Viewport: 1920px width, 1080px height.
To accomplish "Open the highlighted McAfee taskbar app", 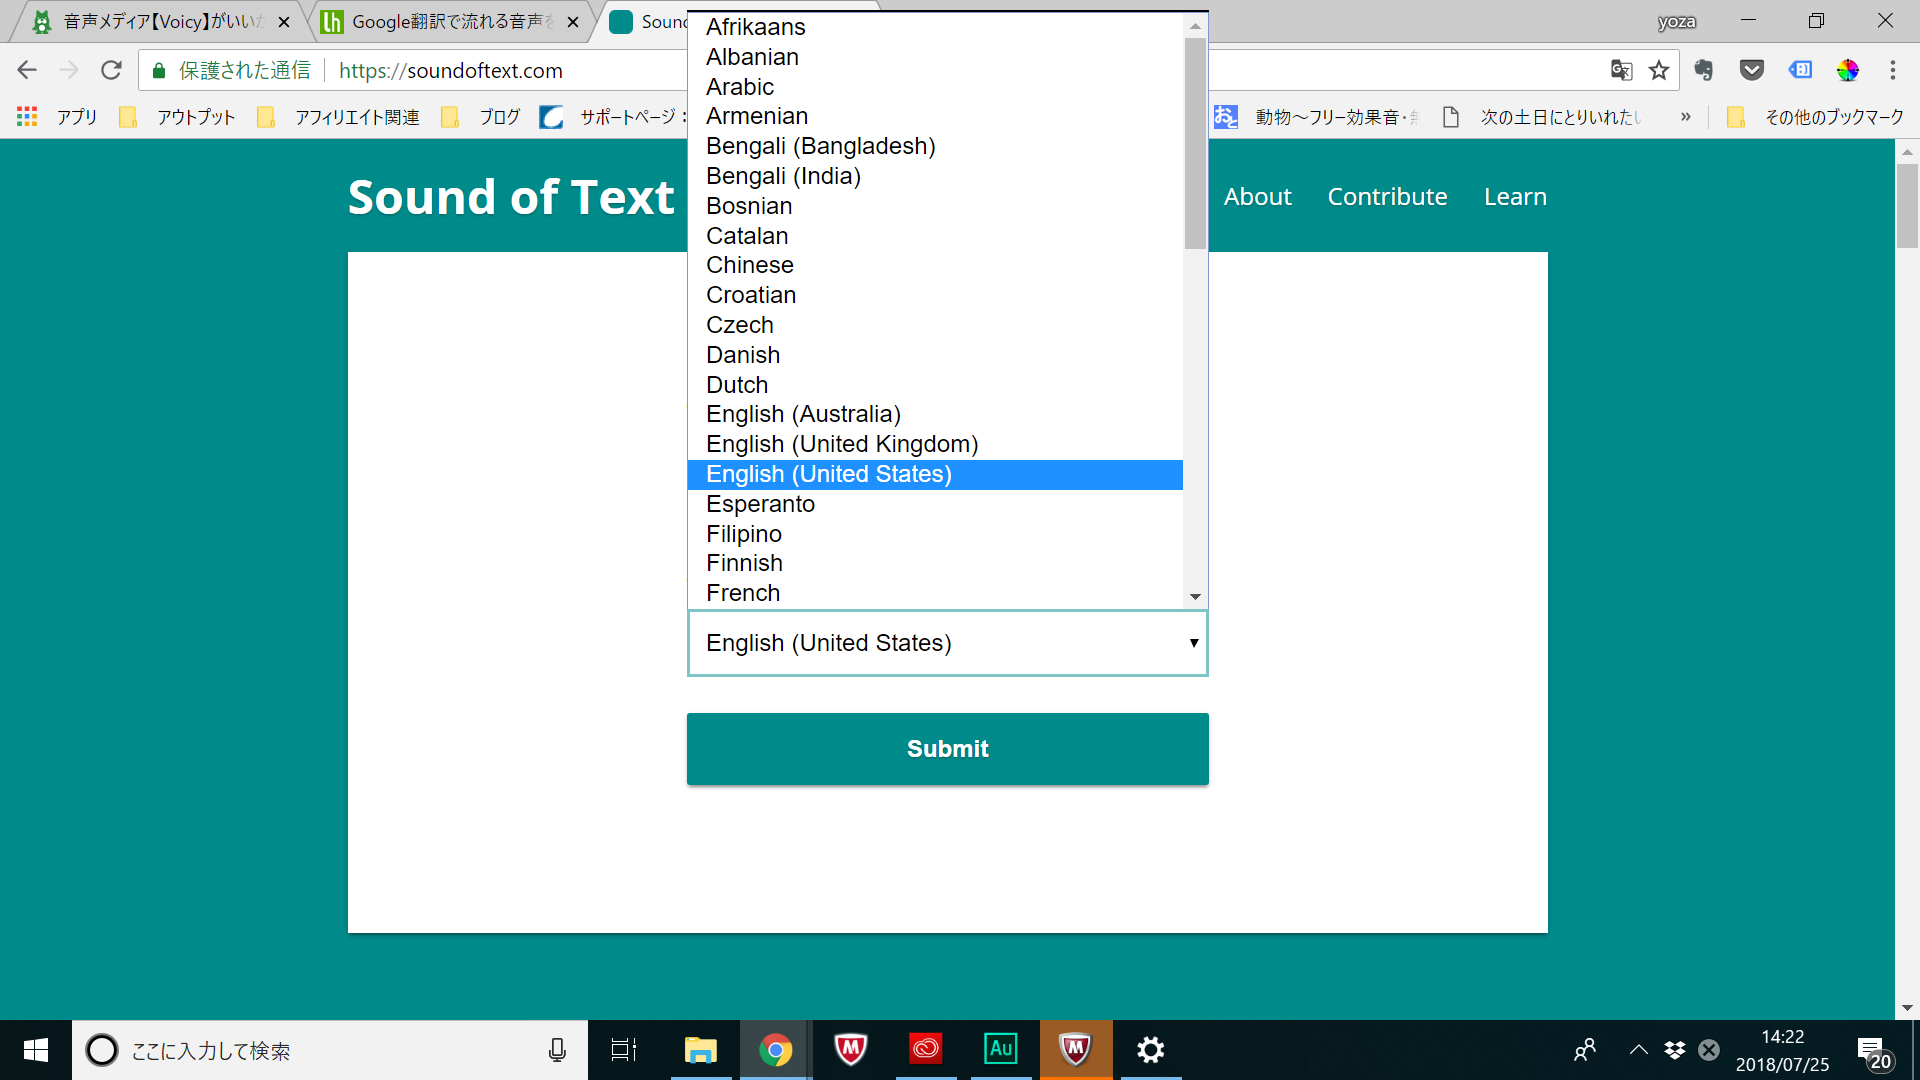I will click(x=1076, y=1050).
